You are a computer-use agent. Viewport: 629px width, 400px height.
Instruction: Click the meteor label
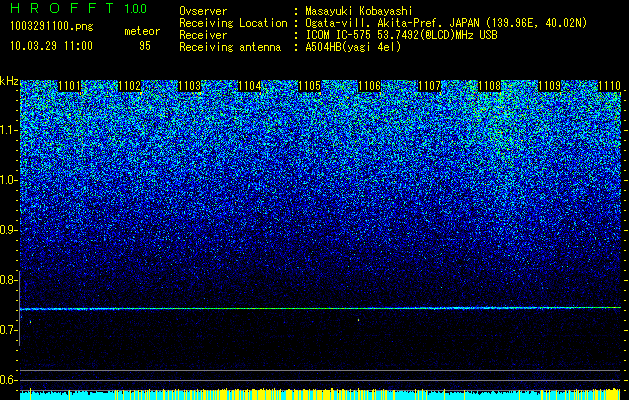coord(142,31)
